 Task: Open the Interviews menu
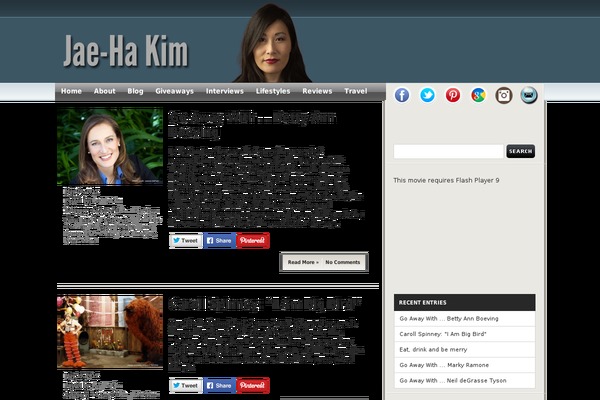coord(225,91)
